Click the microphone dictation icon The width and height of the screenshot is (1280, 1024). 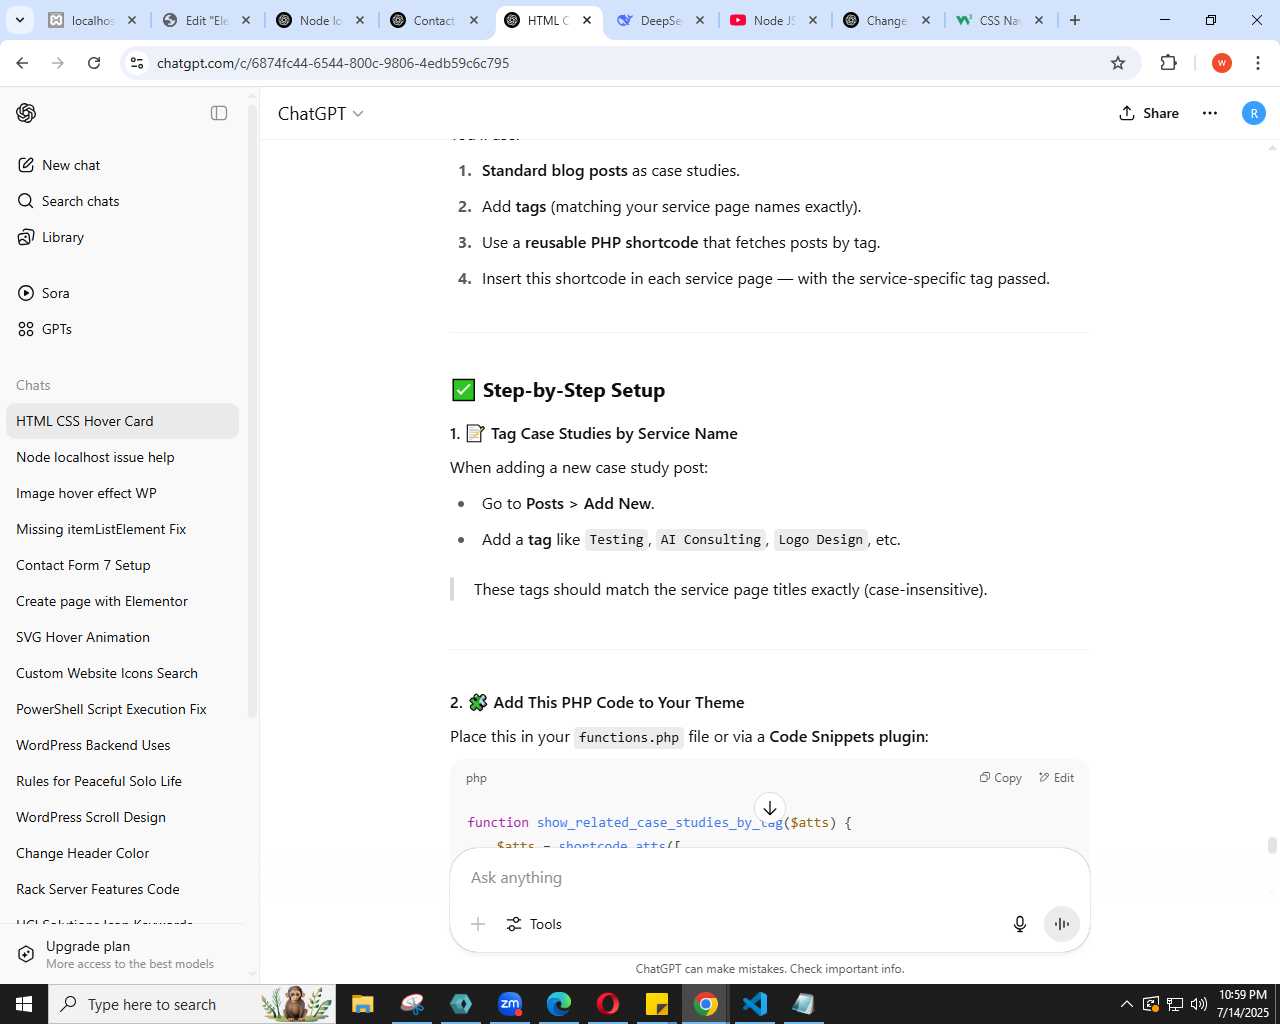pos(1020,924)
